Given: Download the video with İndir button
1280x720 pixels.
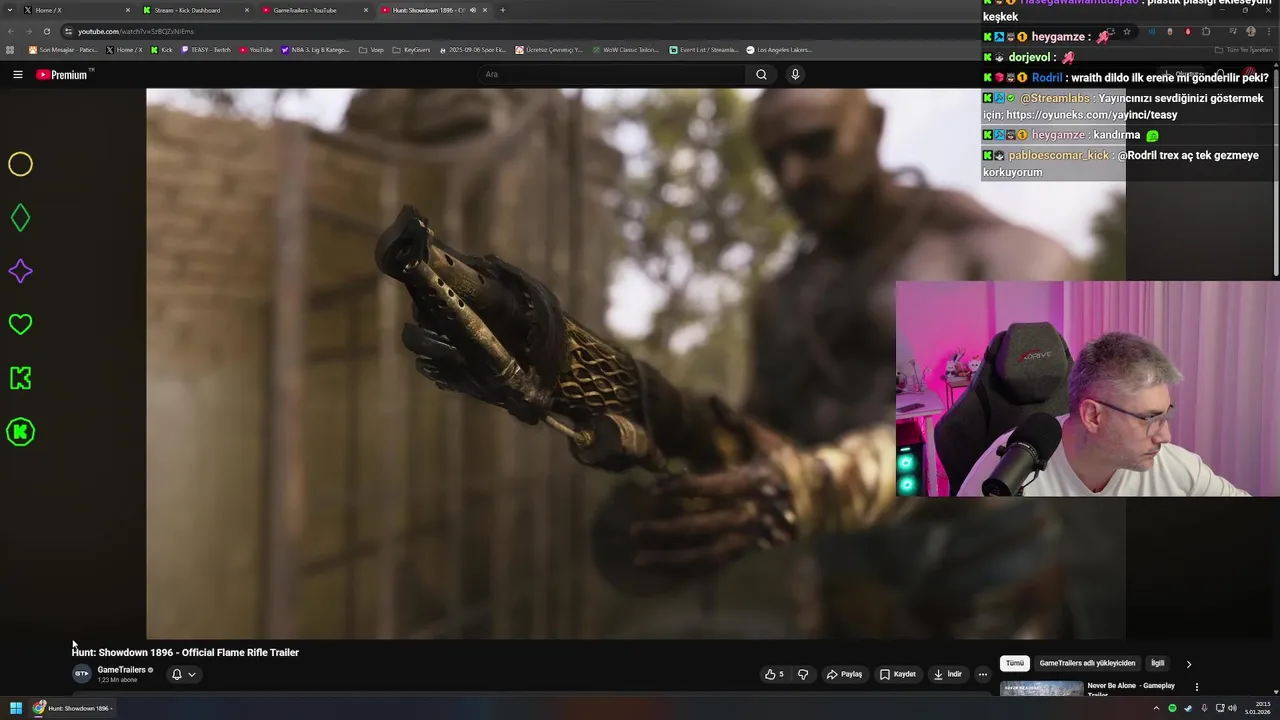Looking at the screenshot, I should pos(948,674).
